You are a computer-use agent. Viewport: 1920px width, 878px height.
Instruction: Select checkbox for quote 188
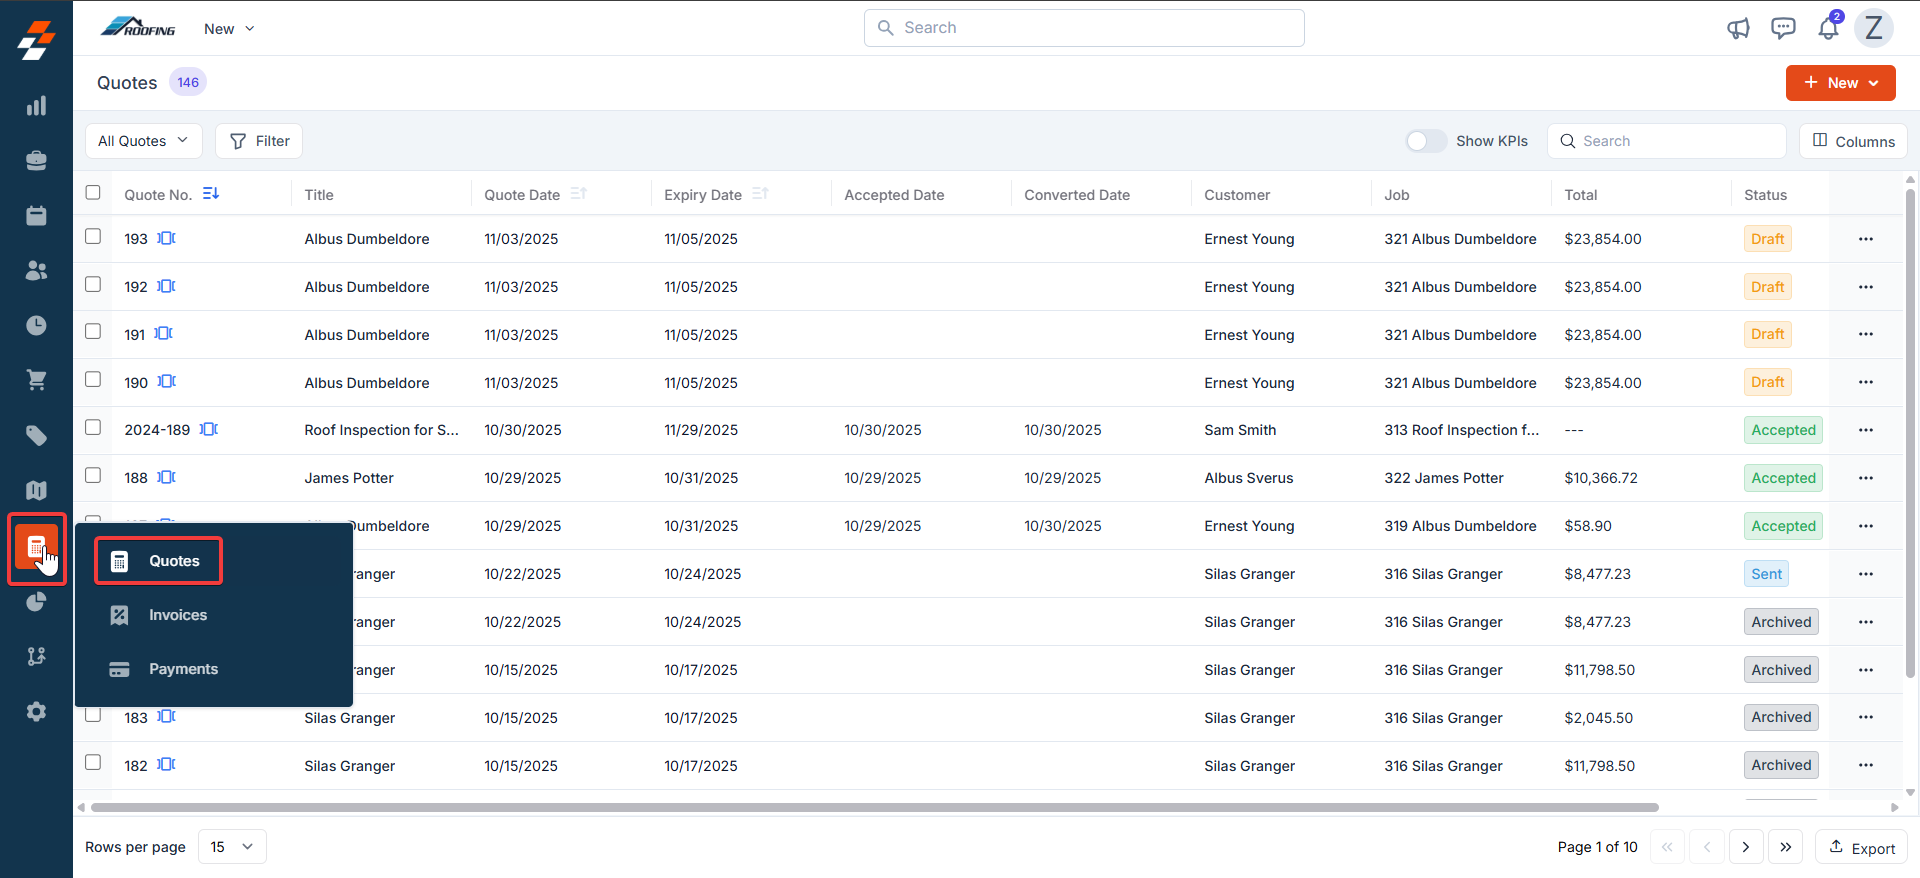(x=93, y=475)
